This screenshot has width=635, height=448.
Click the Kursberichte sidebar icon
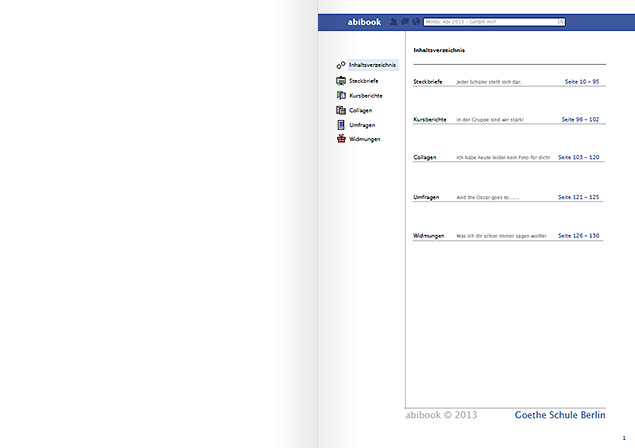pyautogui.click(x=341, y=95)
